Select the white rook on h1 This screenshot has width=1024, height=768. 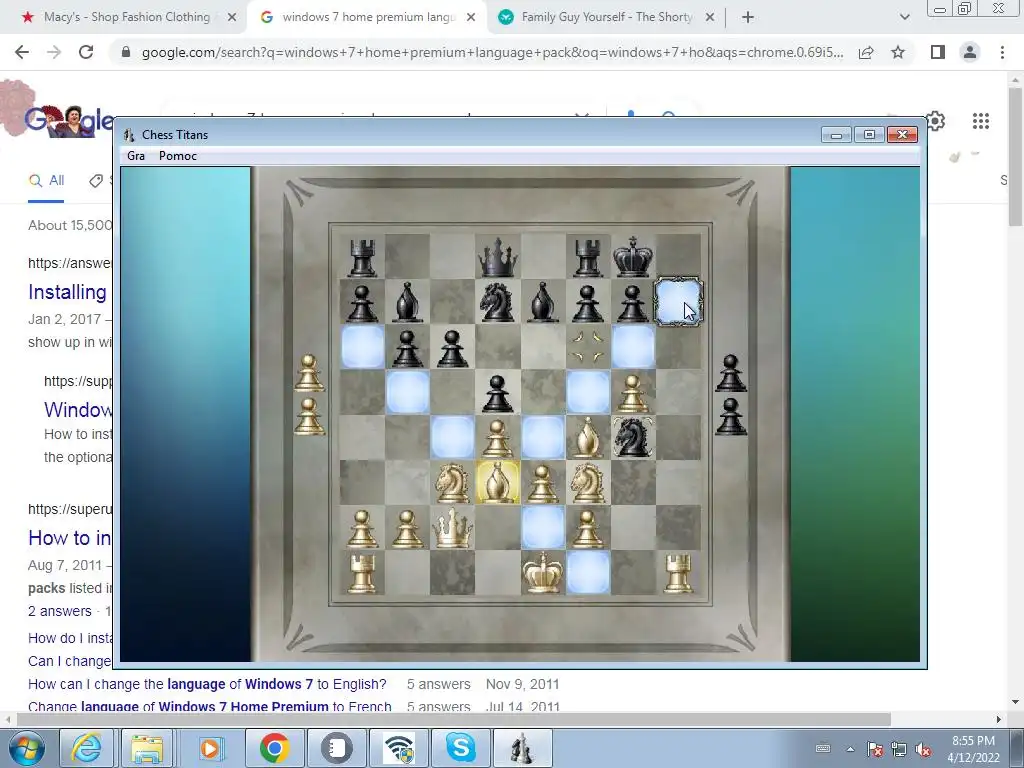(x=678, y=572)
